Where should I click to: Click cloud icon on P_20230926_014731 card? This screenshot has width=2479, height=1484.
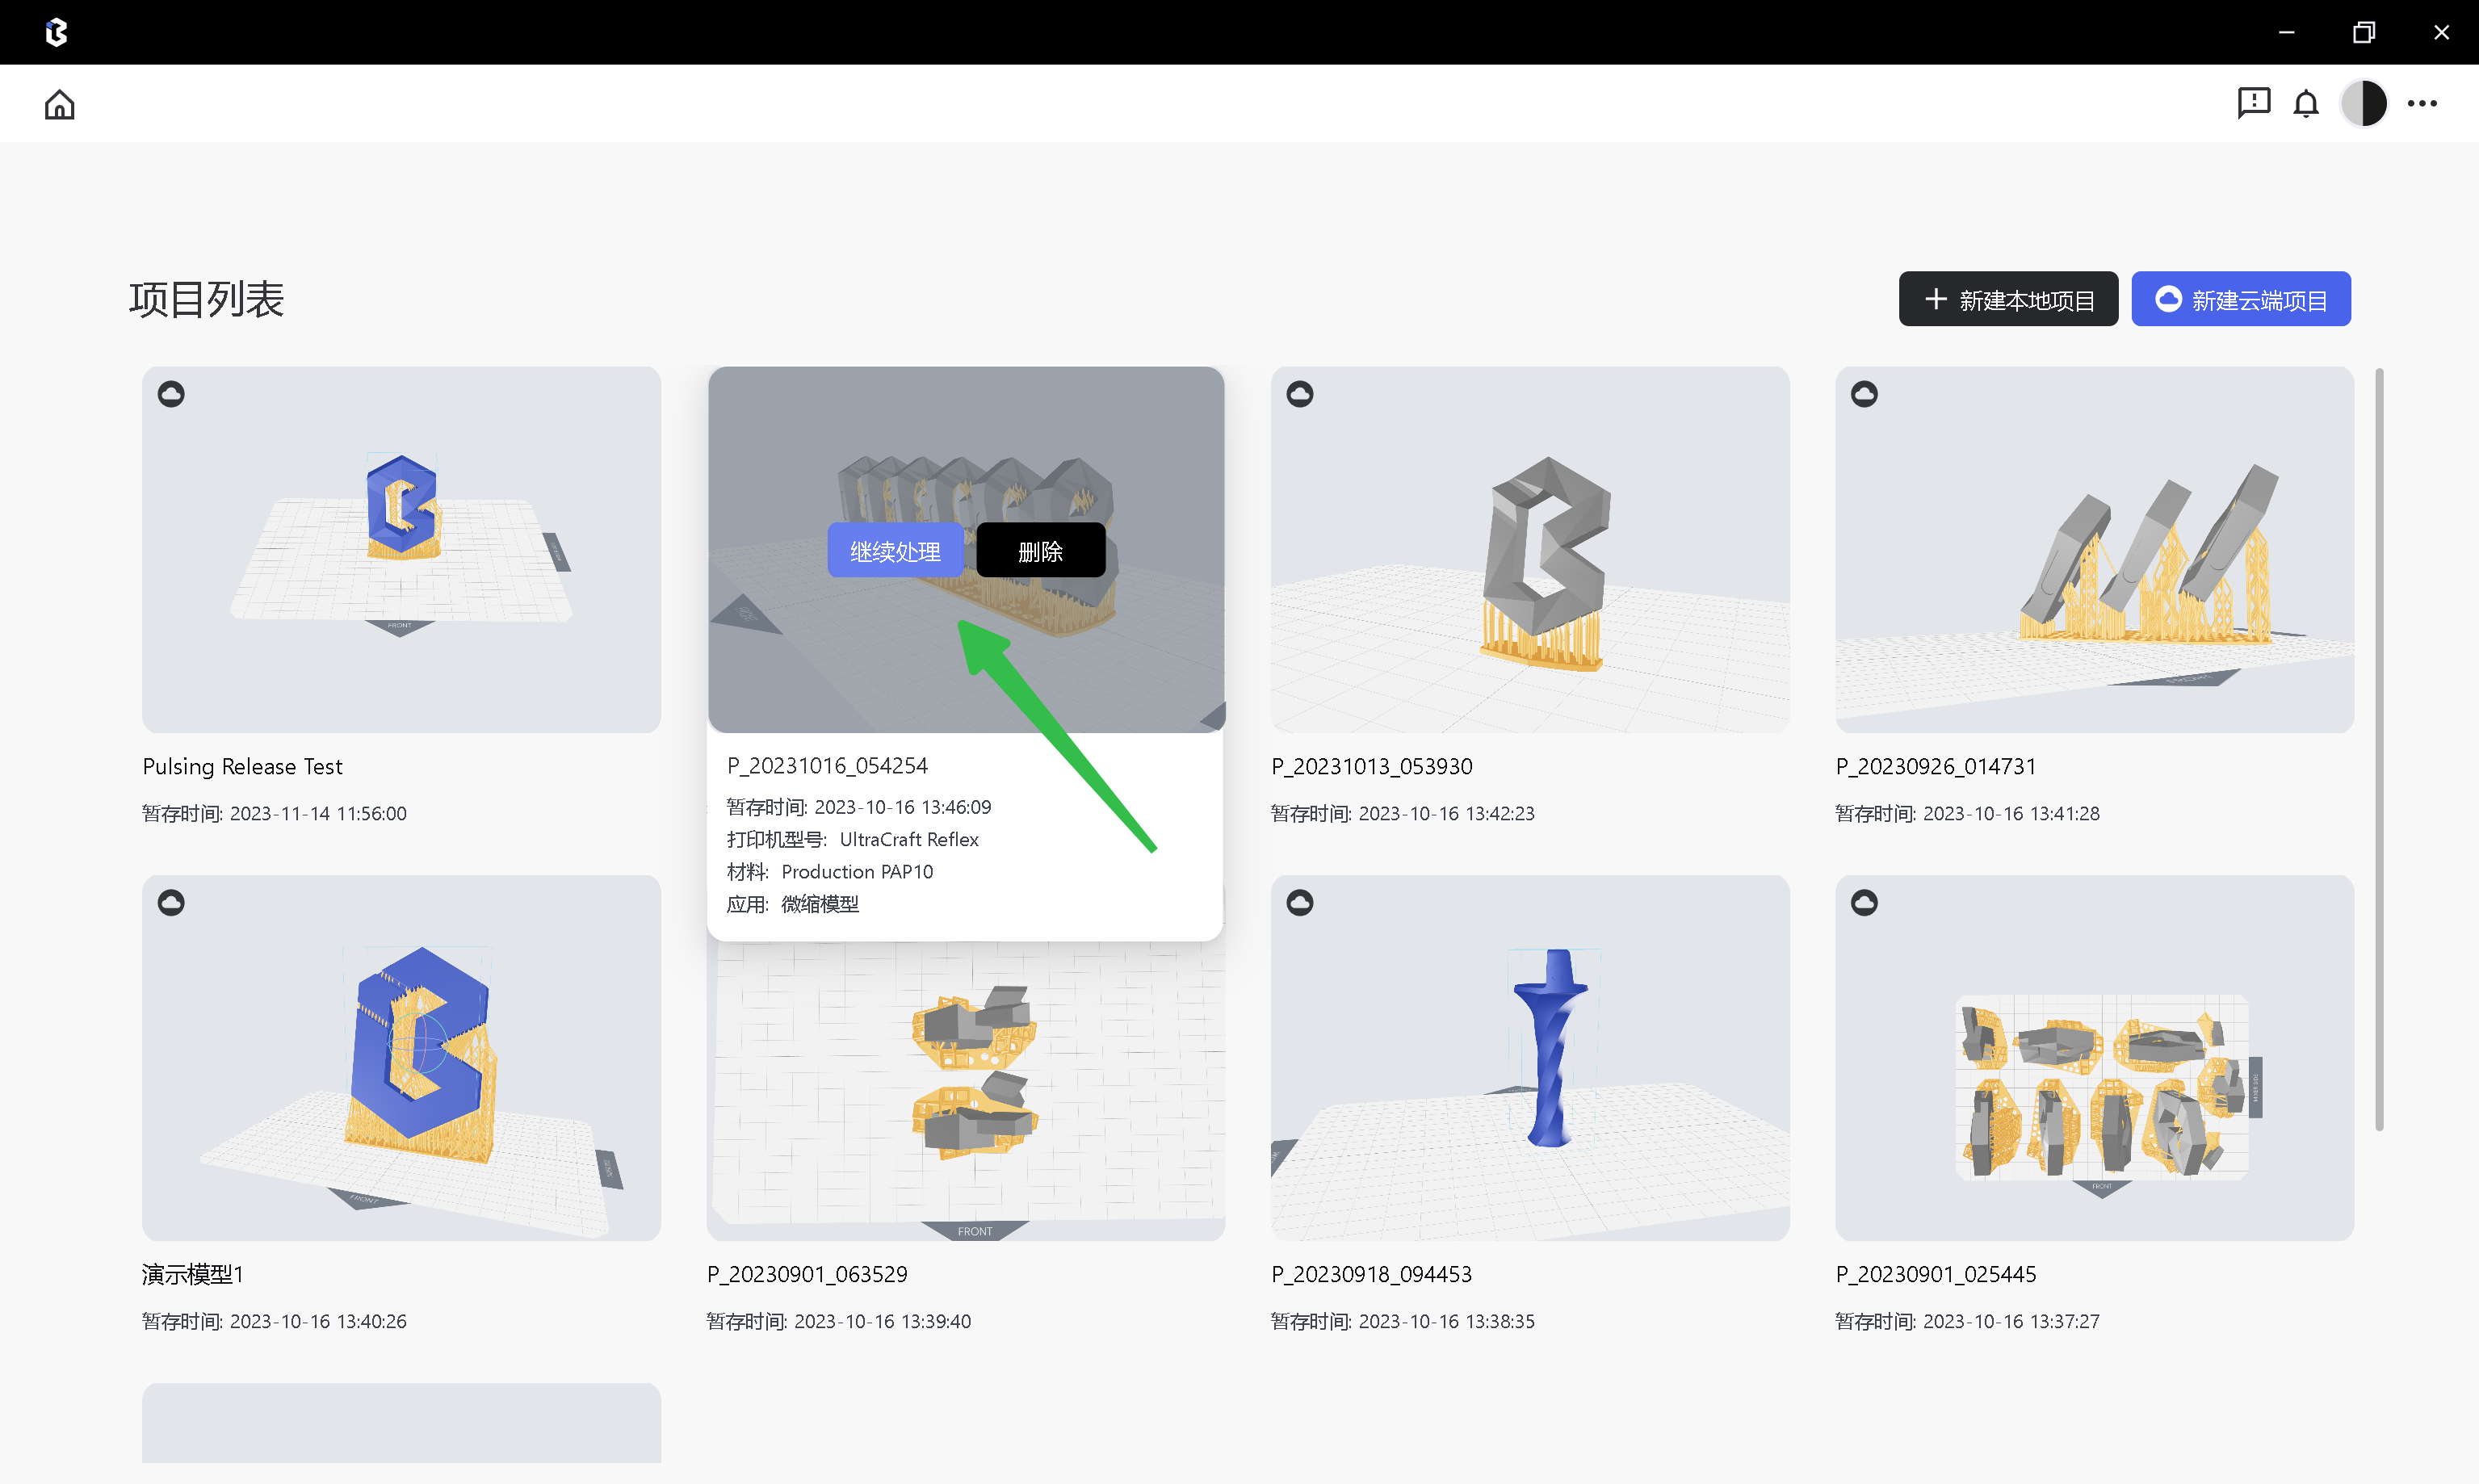pyautogui.click(x=1863, y=394)
